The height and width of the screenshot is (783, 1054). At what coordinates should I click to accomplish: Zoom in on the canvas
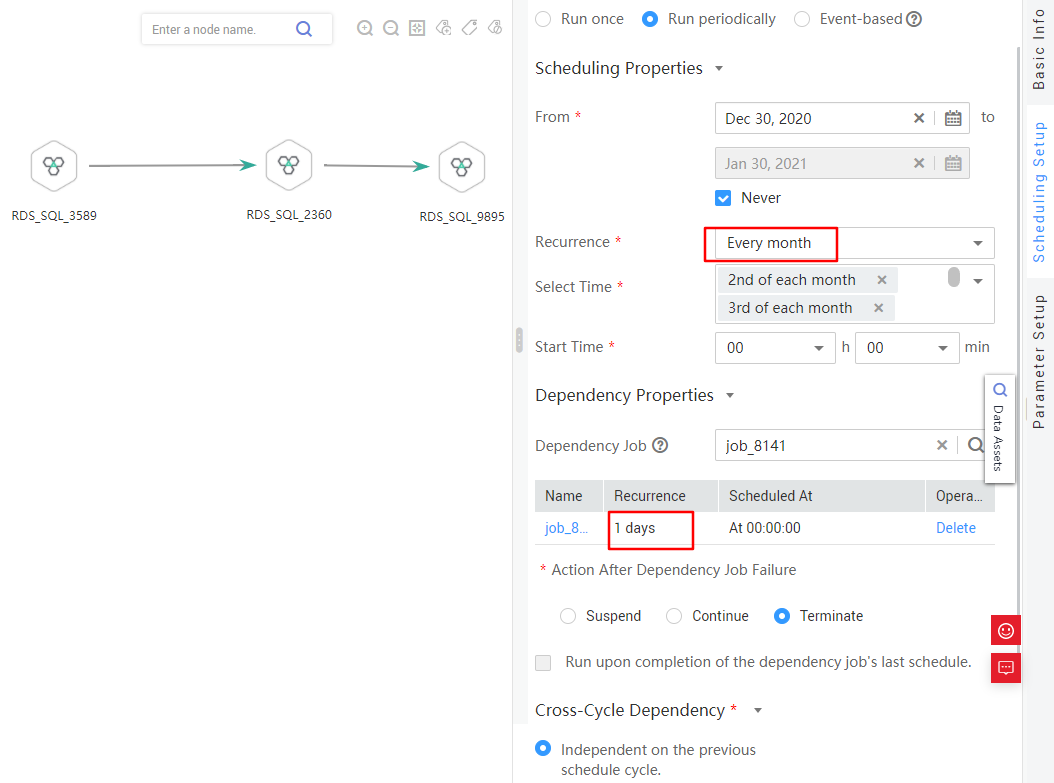click(x=365, y=28)
